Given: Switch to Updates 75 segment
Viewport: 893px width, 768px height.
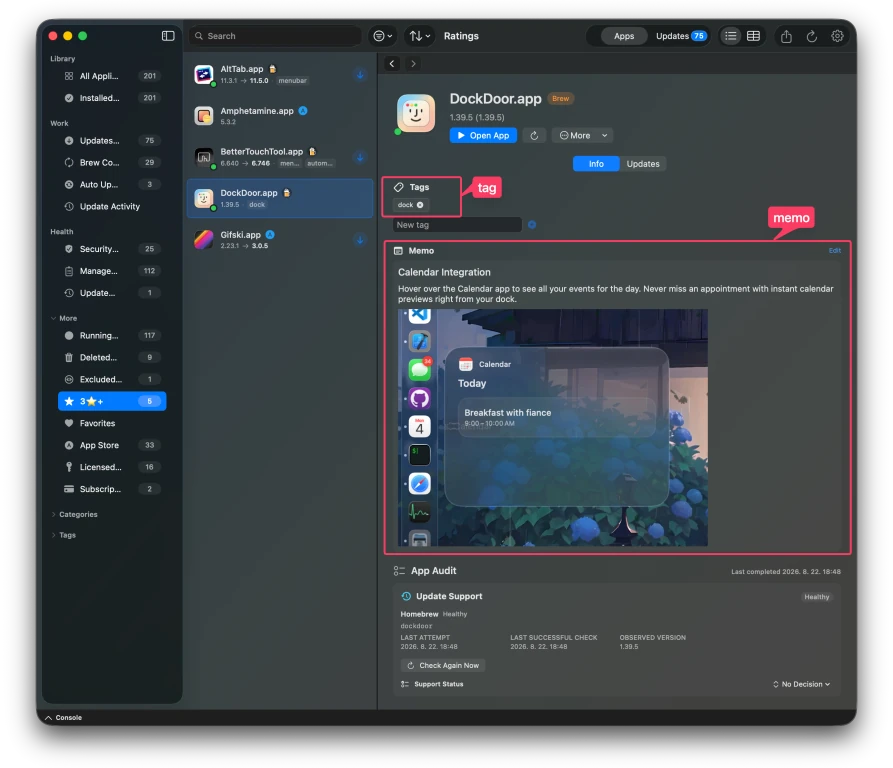Looking at the screenshot, I should tap(681, 36).
